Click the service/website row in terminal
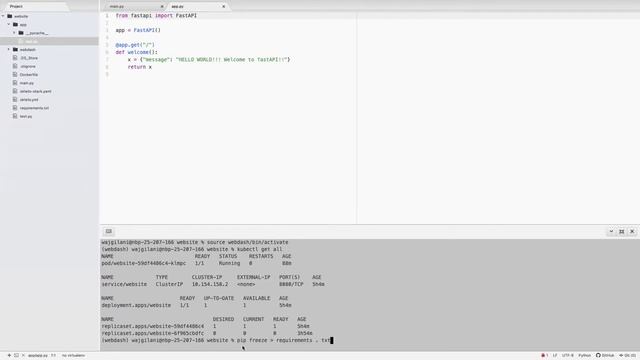640x360 pixels. click(213, 284)
